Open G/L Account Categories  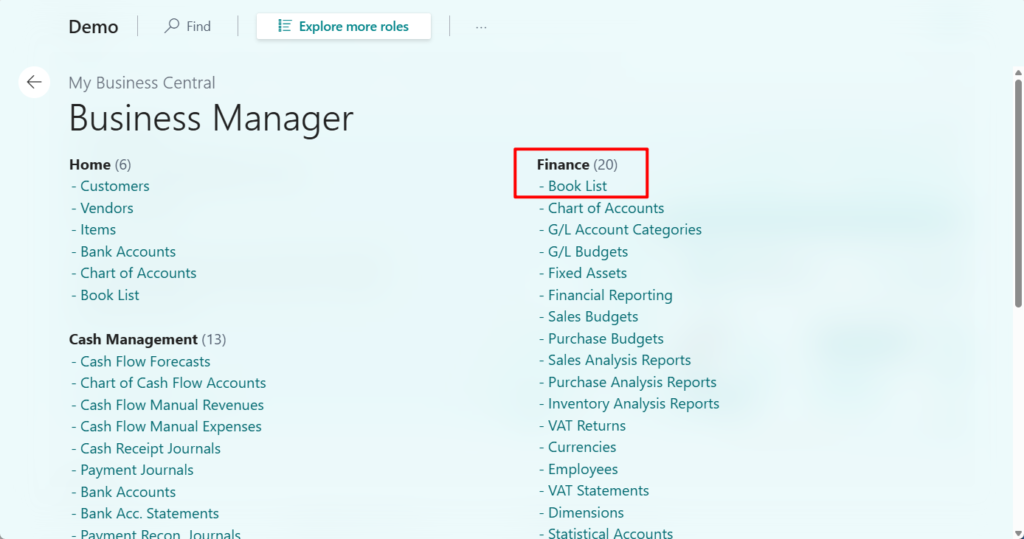[x=624, y=230]
